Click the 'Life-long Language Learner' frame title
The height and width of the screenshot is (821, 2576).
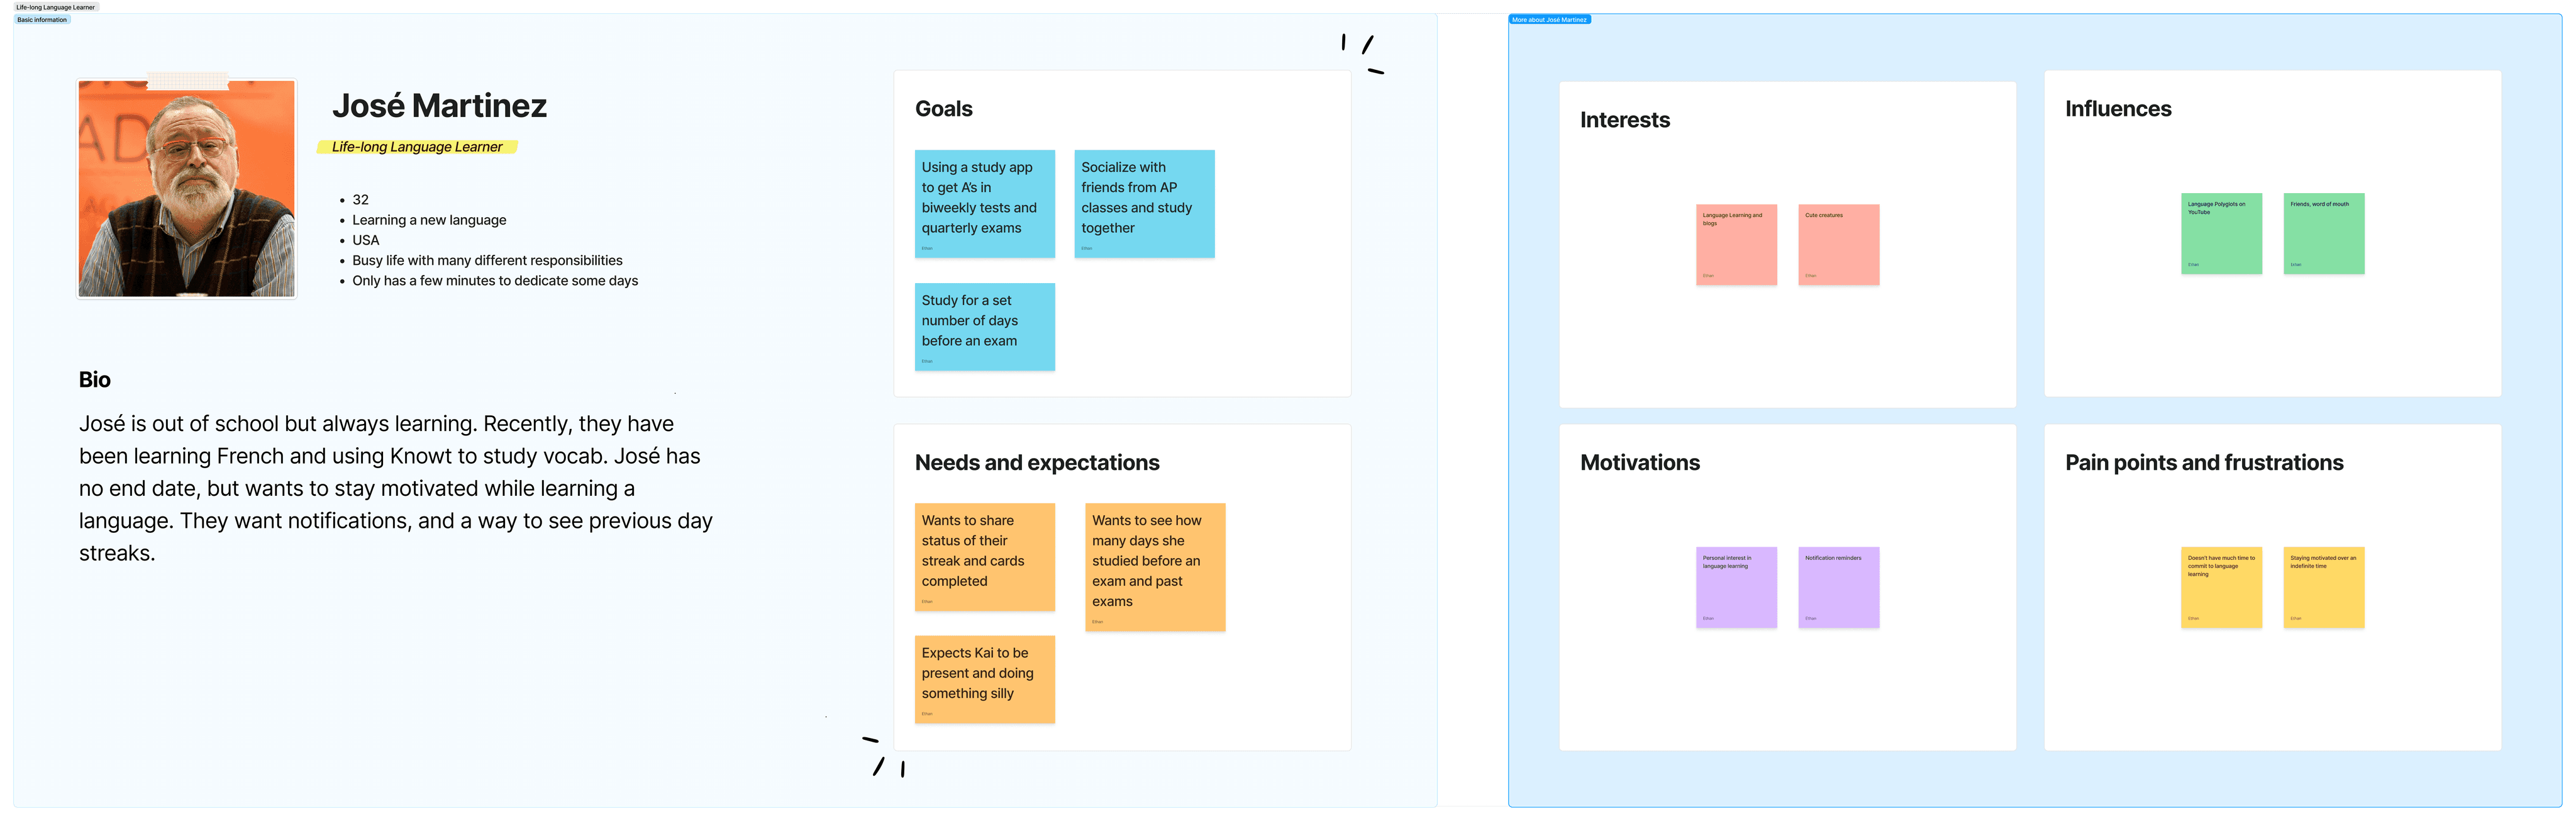click(55, 7)
